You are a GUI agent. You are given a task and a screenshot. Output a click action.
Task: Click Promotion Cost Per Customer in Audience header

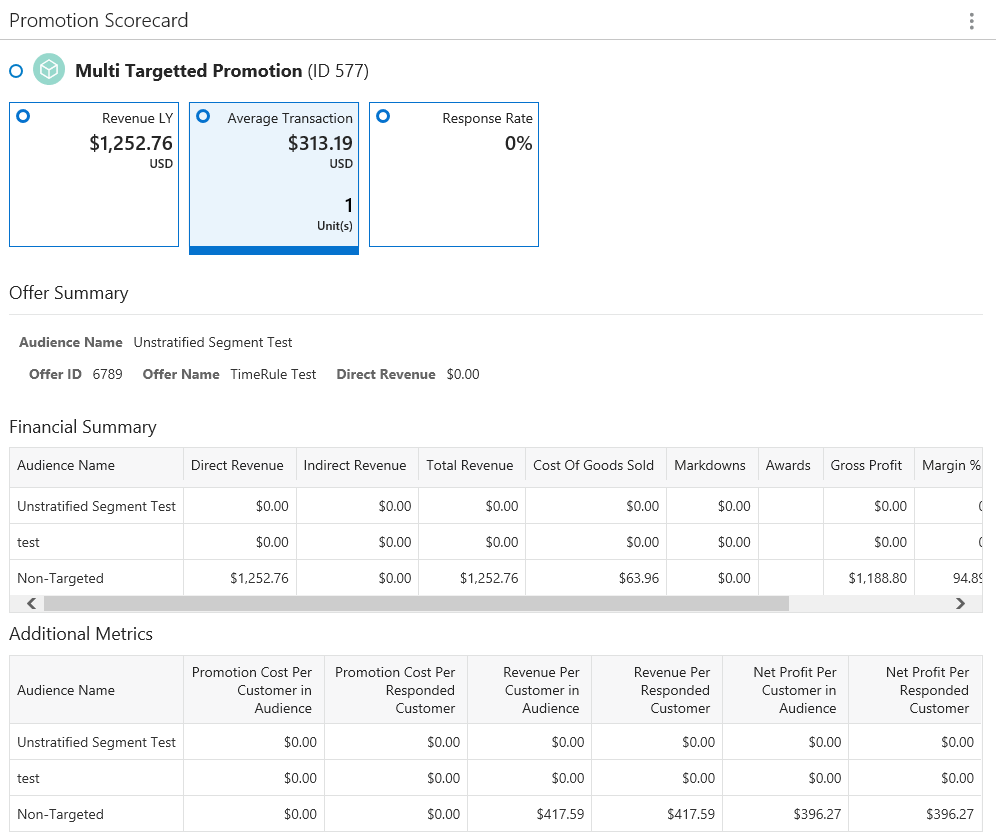(254, 690)
